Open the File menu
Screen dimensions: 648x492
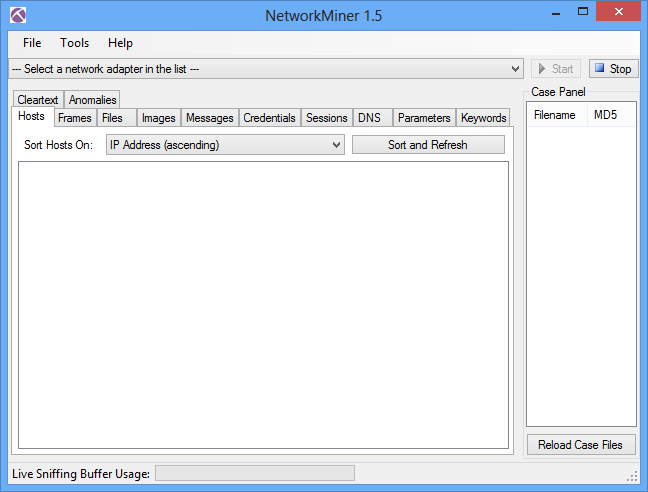click(x=32, y=43)
